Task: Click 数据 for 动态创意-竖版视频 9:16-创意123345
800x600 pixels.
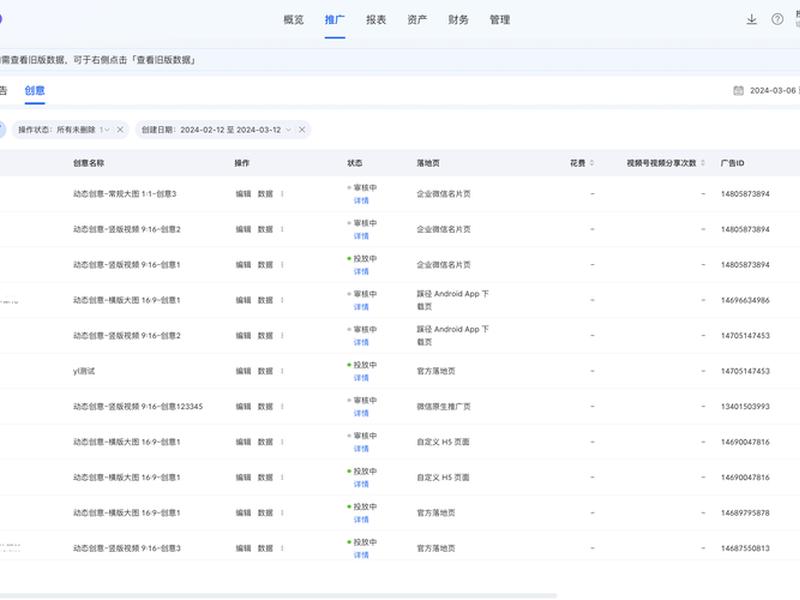Action: pos(265,407)
